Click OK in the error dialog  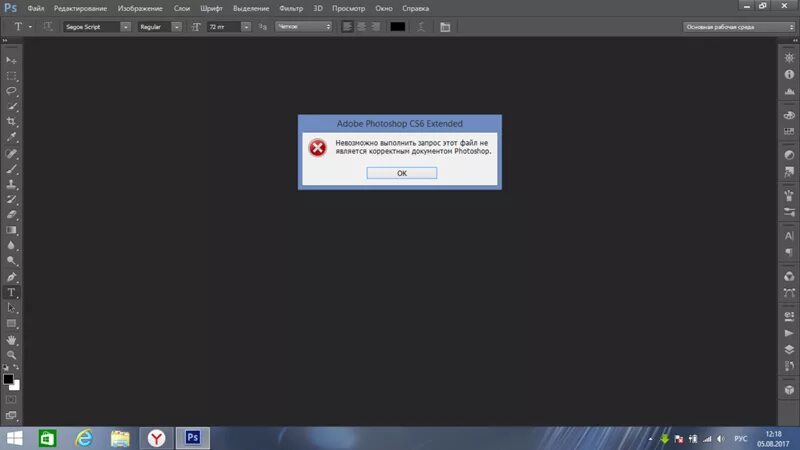[x=402, y=173]
